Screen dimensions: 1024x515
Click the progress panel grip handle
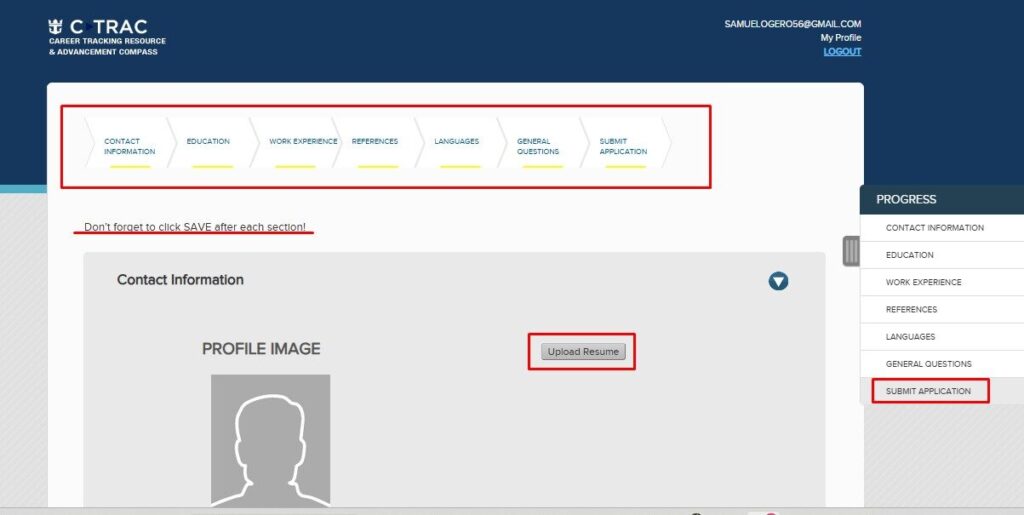(x=851, y=251)
